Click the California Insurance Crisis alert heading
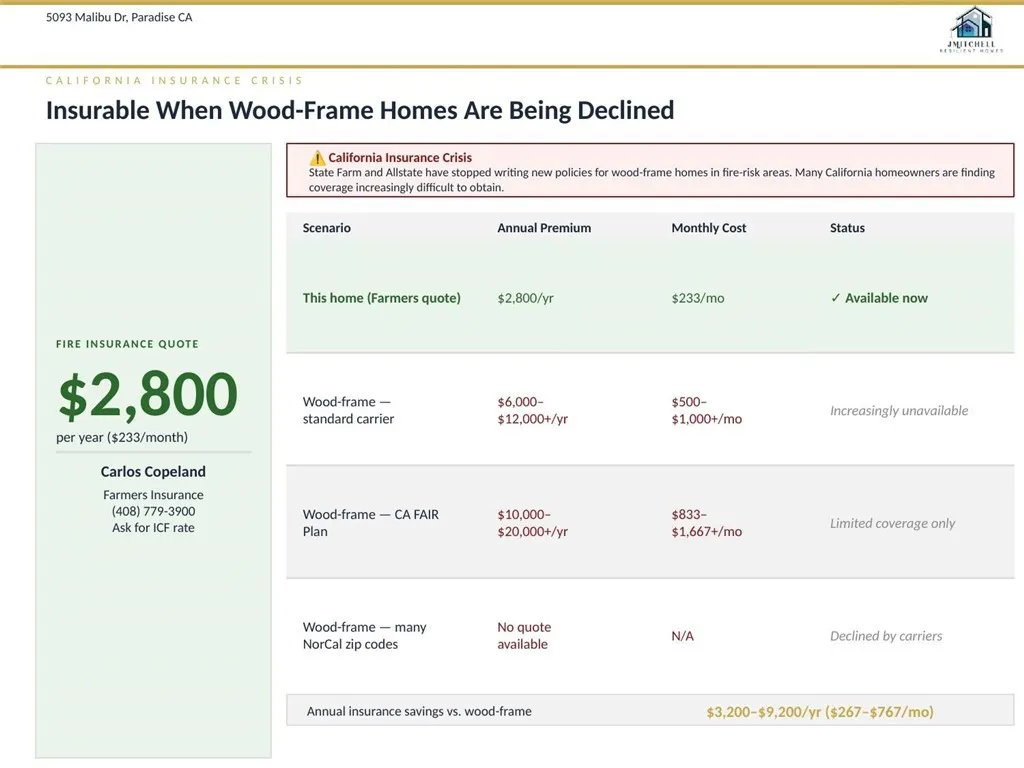This screenshot has width=1024, height=768. 399,158
